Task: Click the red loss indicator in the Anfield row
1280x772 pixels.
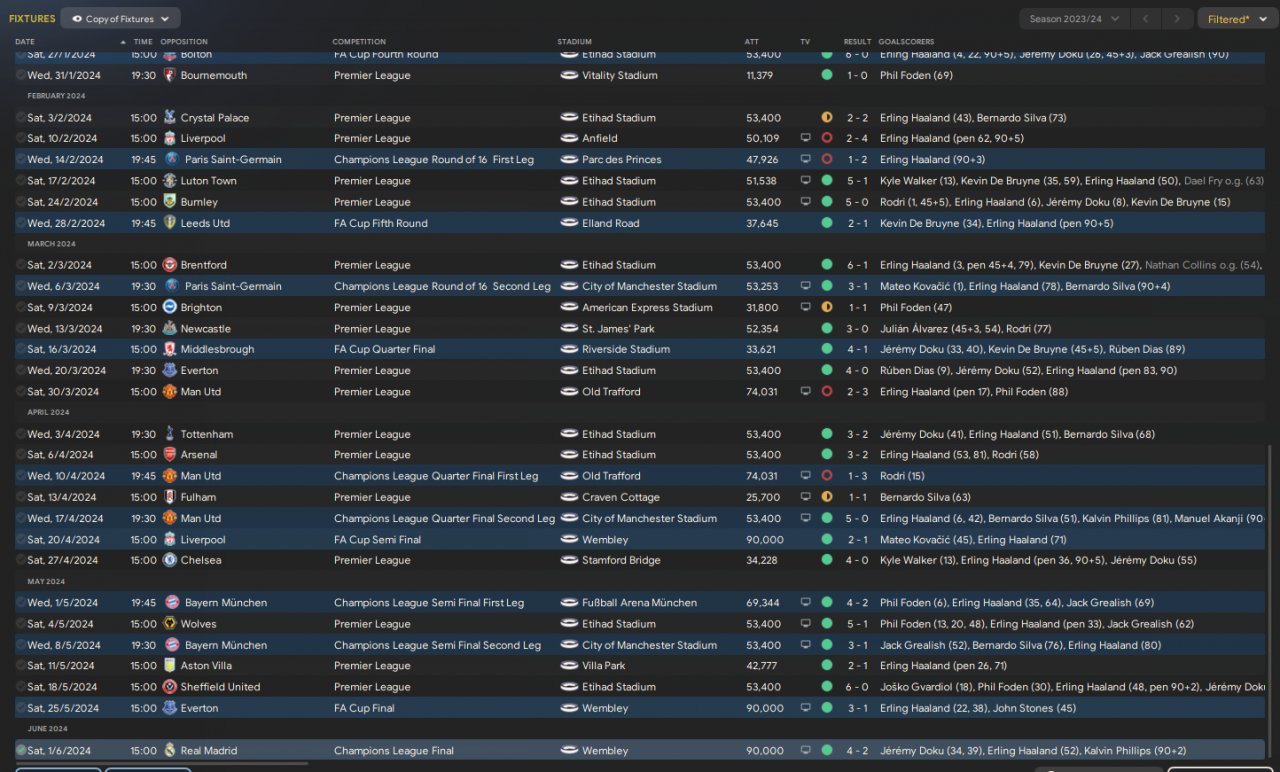Action: 827,138
